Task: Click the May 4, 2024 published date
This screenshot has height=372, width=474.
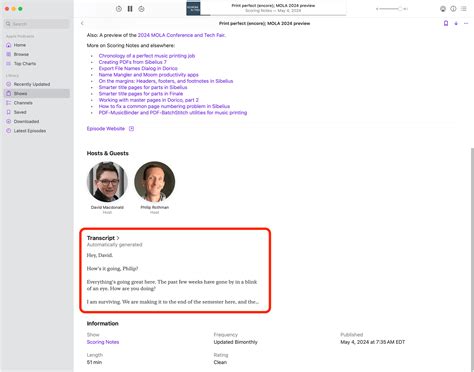Action: click(372, 342)
